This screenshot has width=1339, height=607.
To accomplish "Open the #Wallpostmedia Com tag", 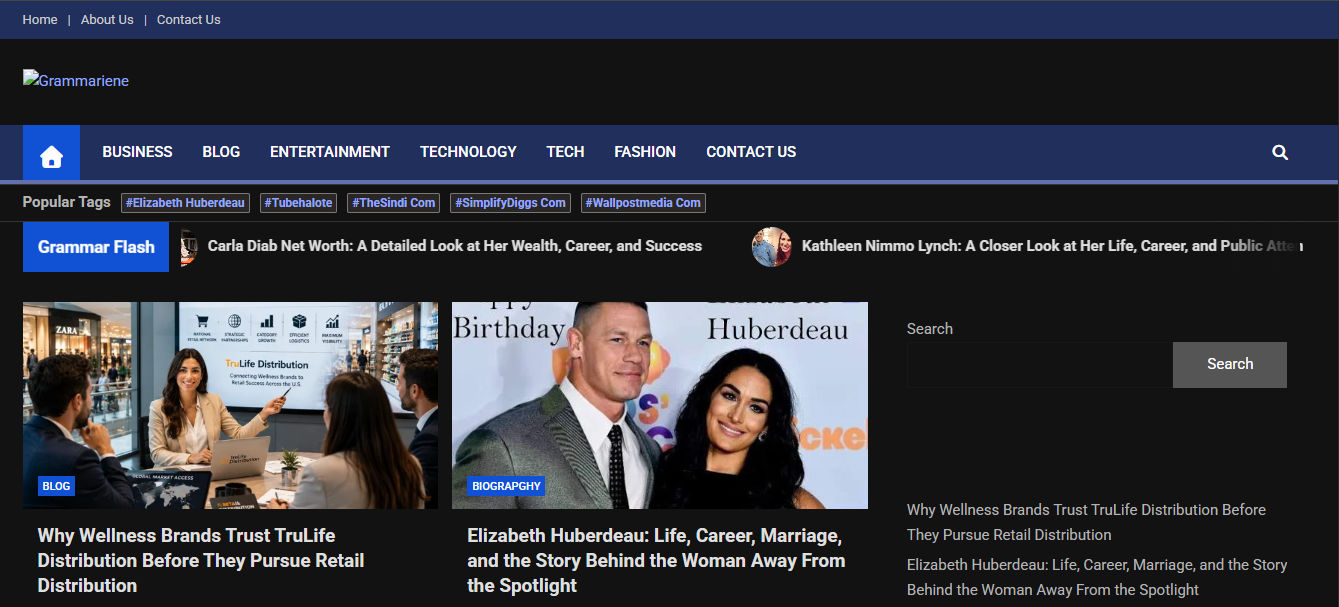I will click(643, 203).
